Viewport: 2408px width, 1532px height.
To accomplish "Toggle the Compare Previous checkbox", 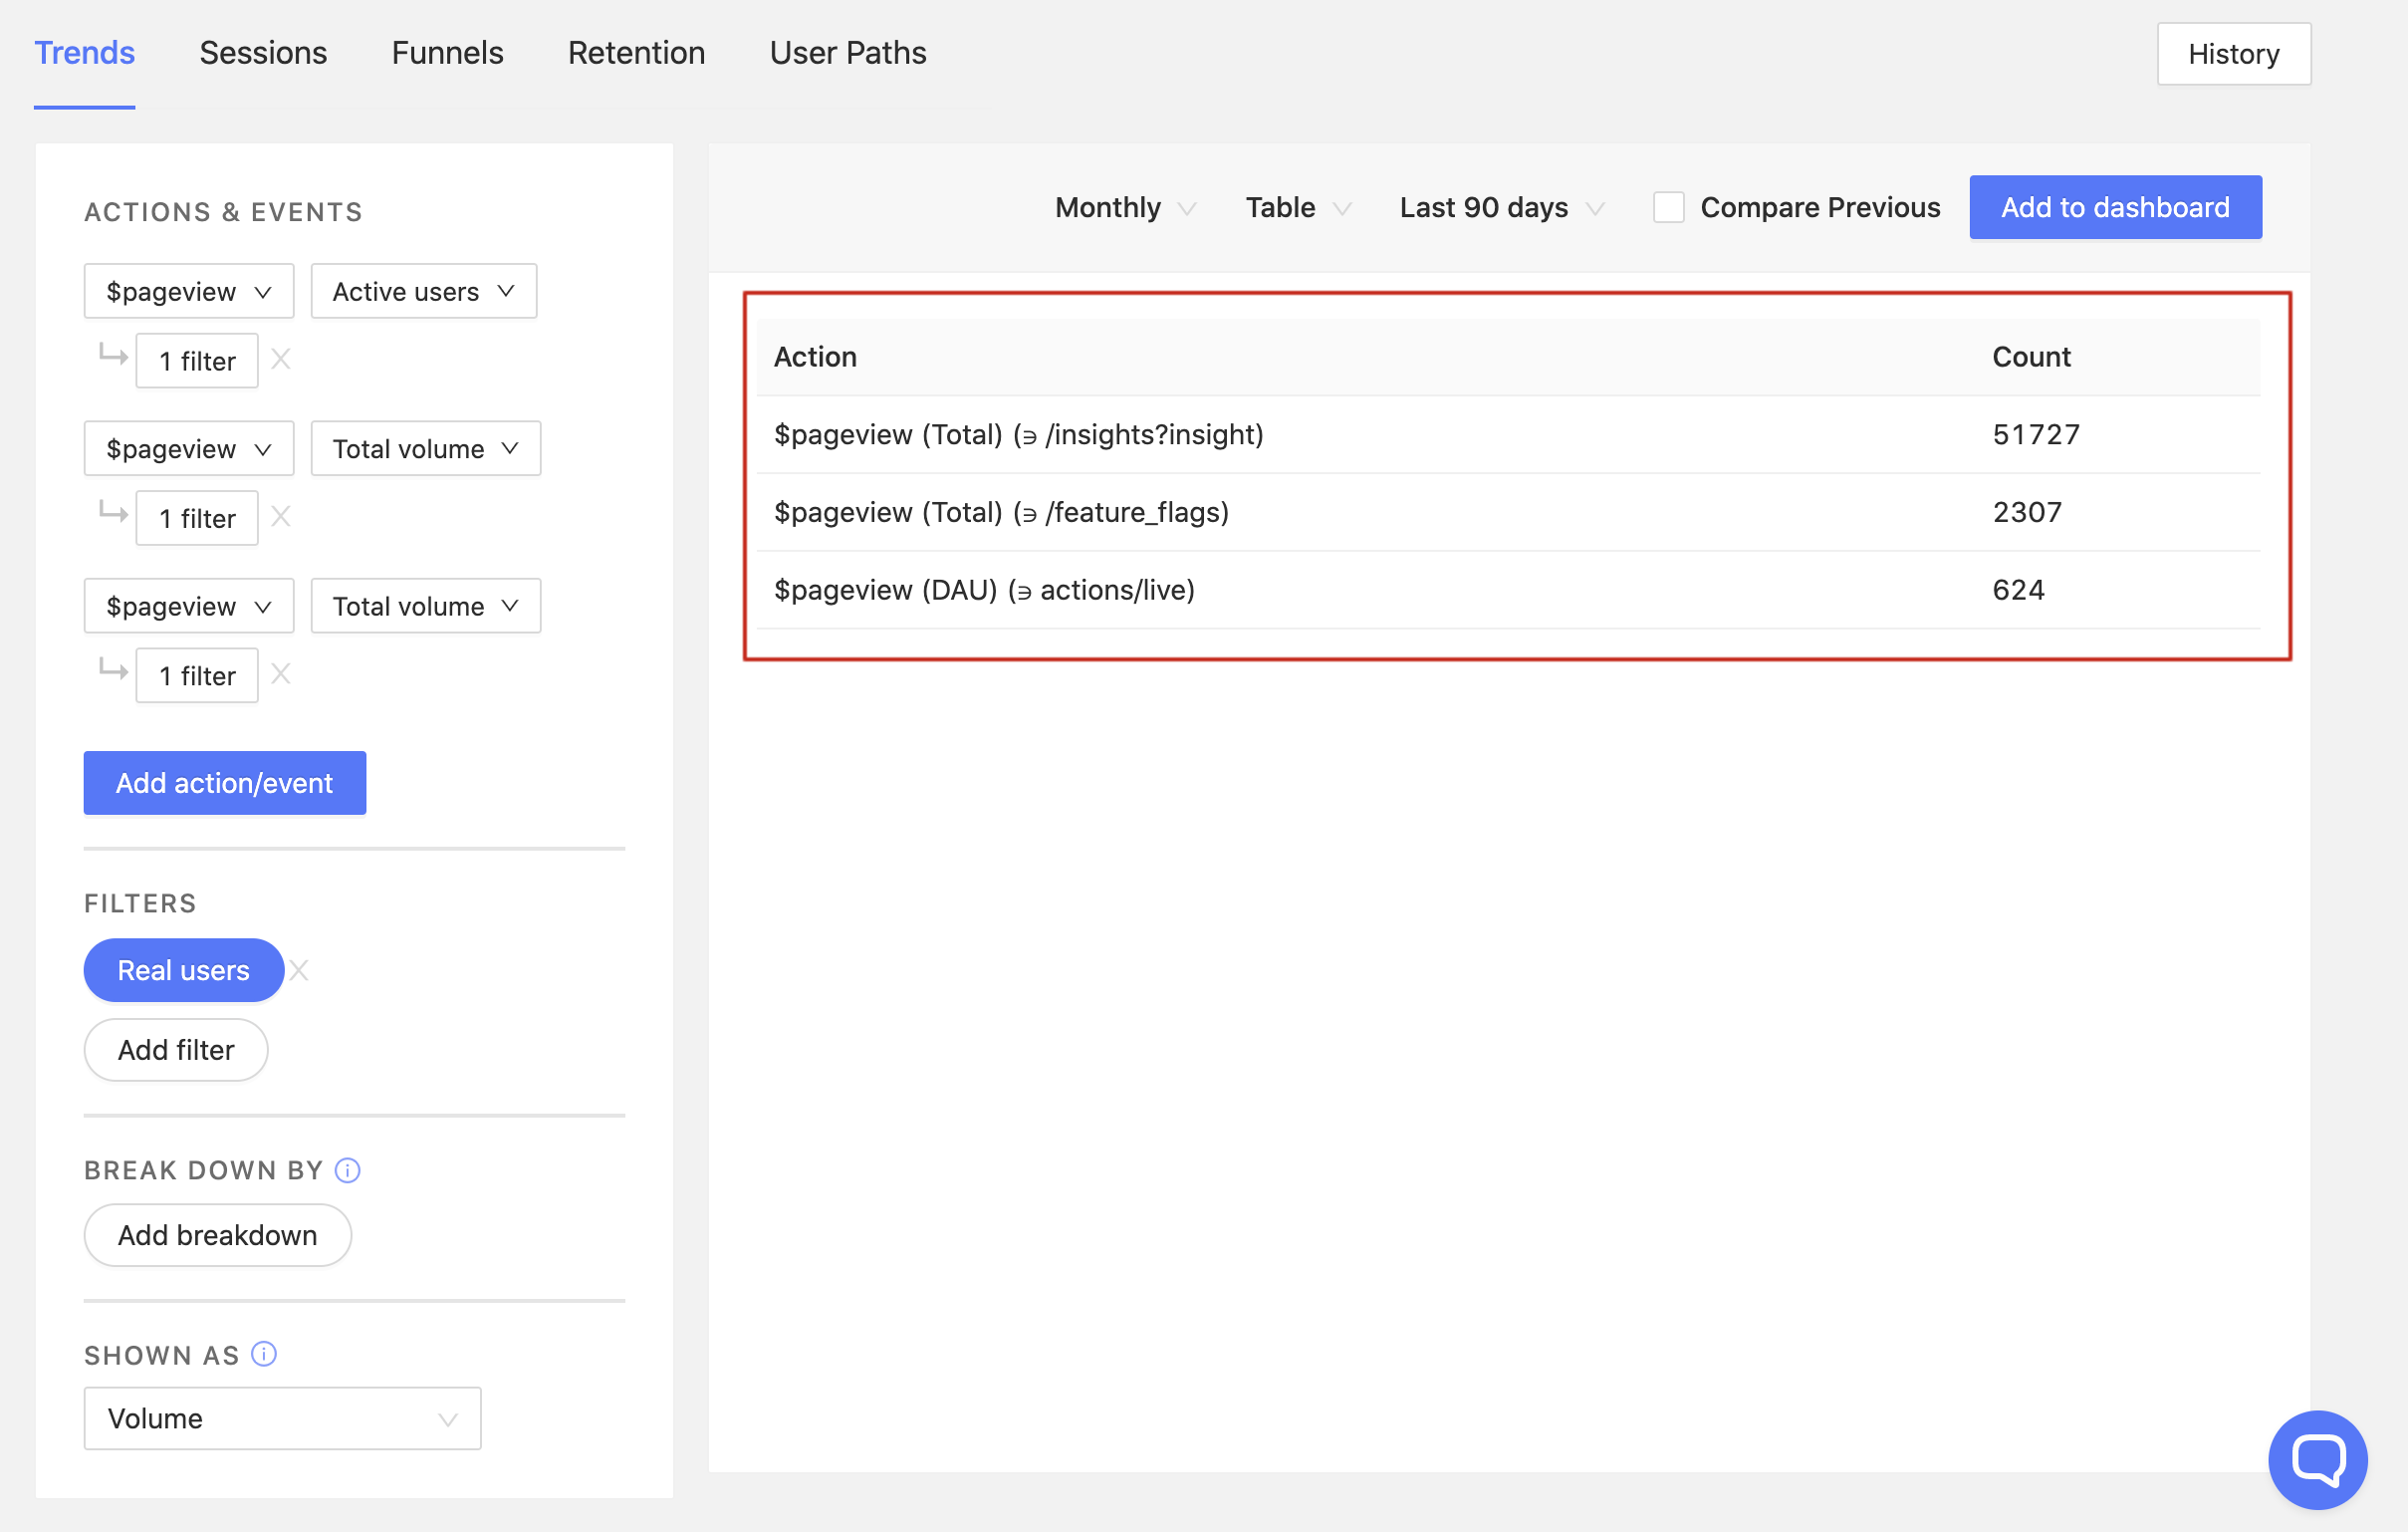I will coord(1668,207).
